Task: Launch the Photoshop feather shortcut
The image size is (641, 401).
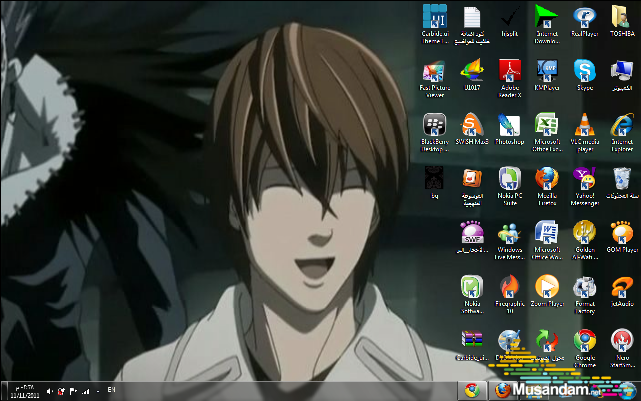Action: (510, 129)
